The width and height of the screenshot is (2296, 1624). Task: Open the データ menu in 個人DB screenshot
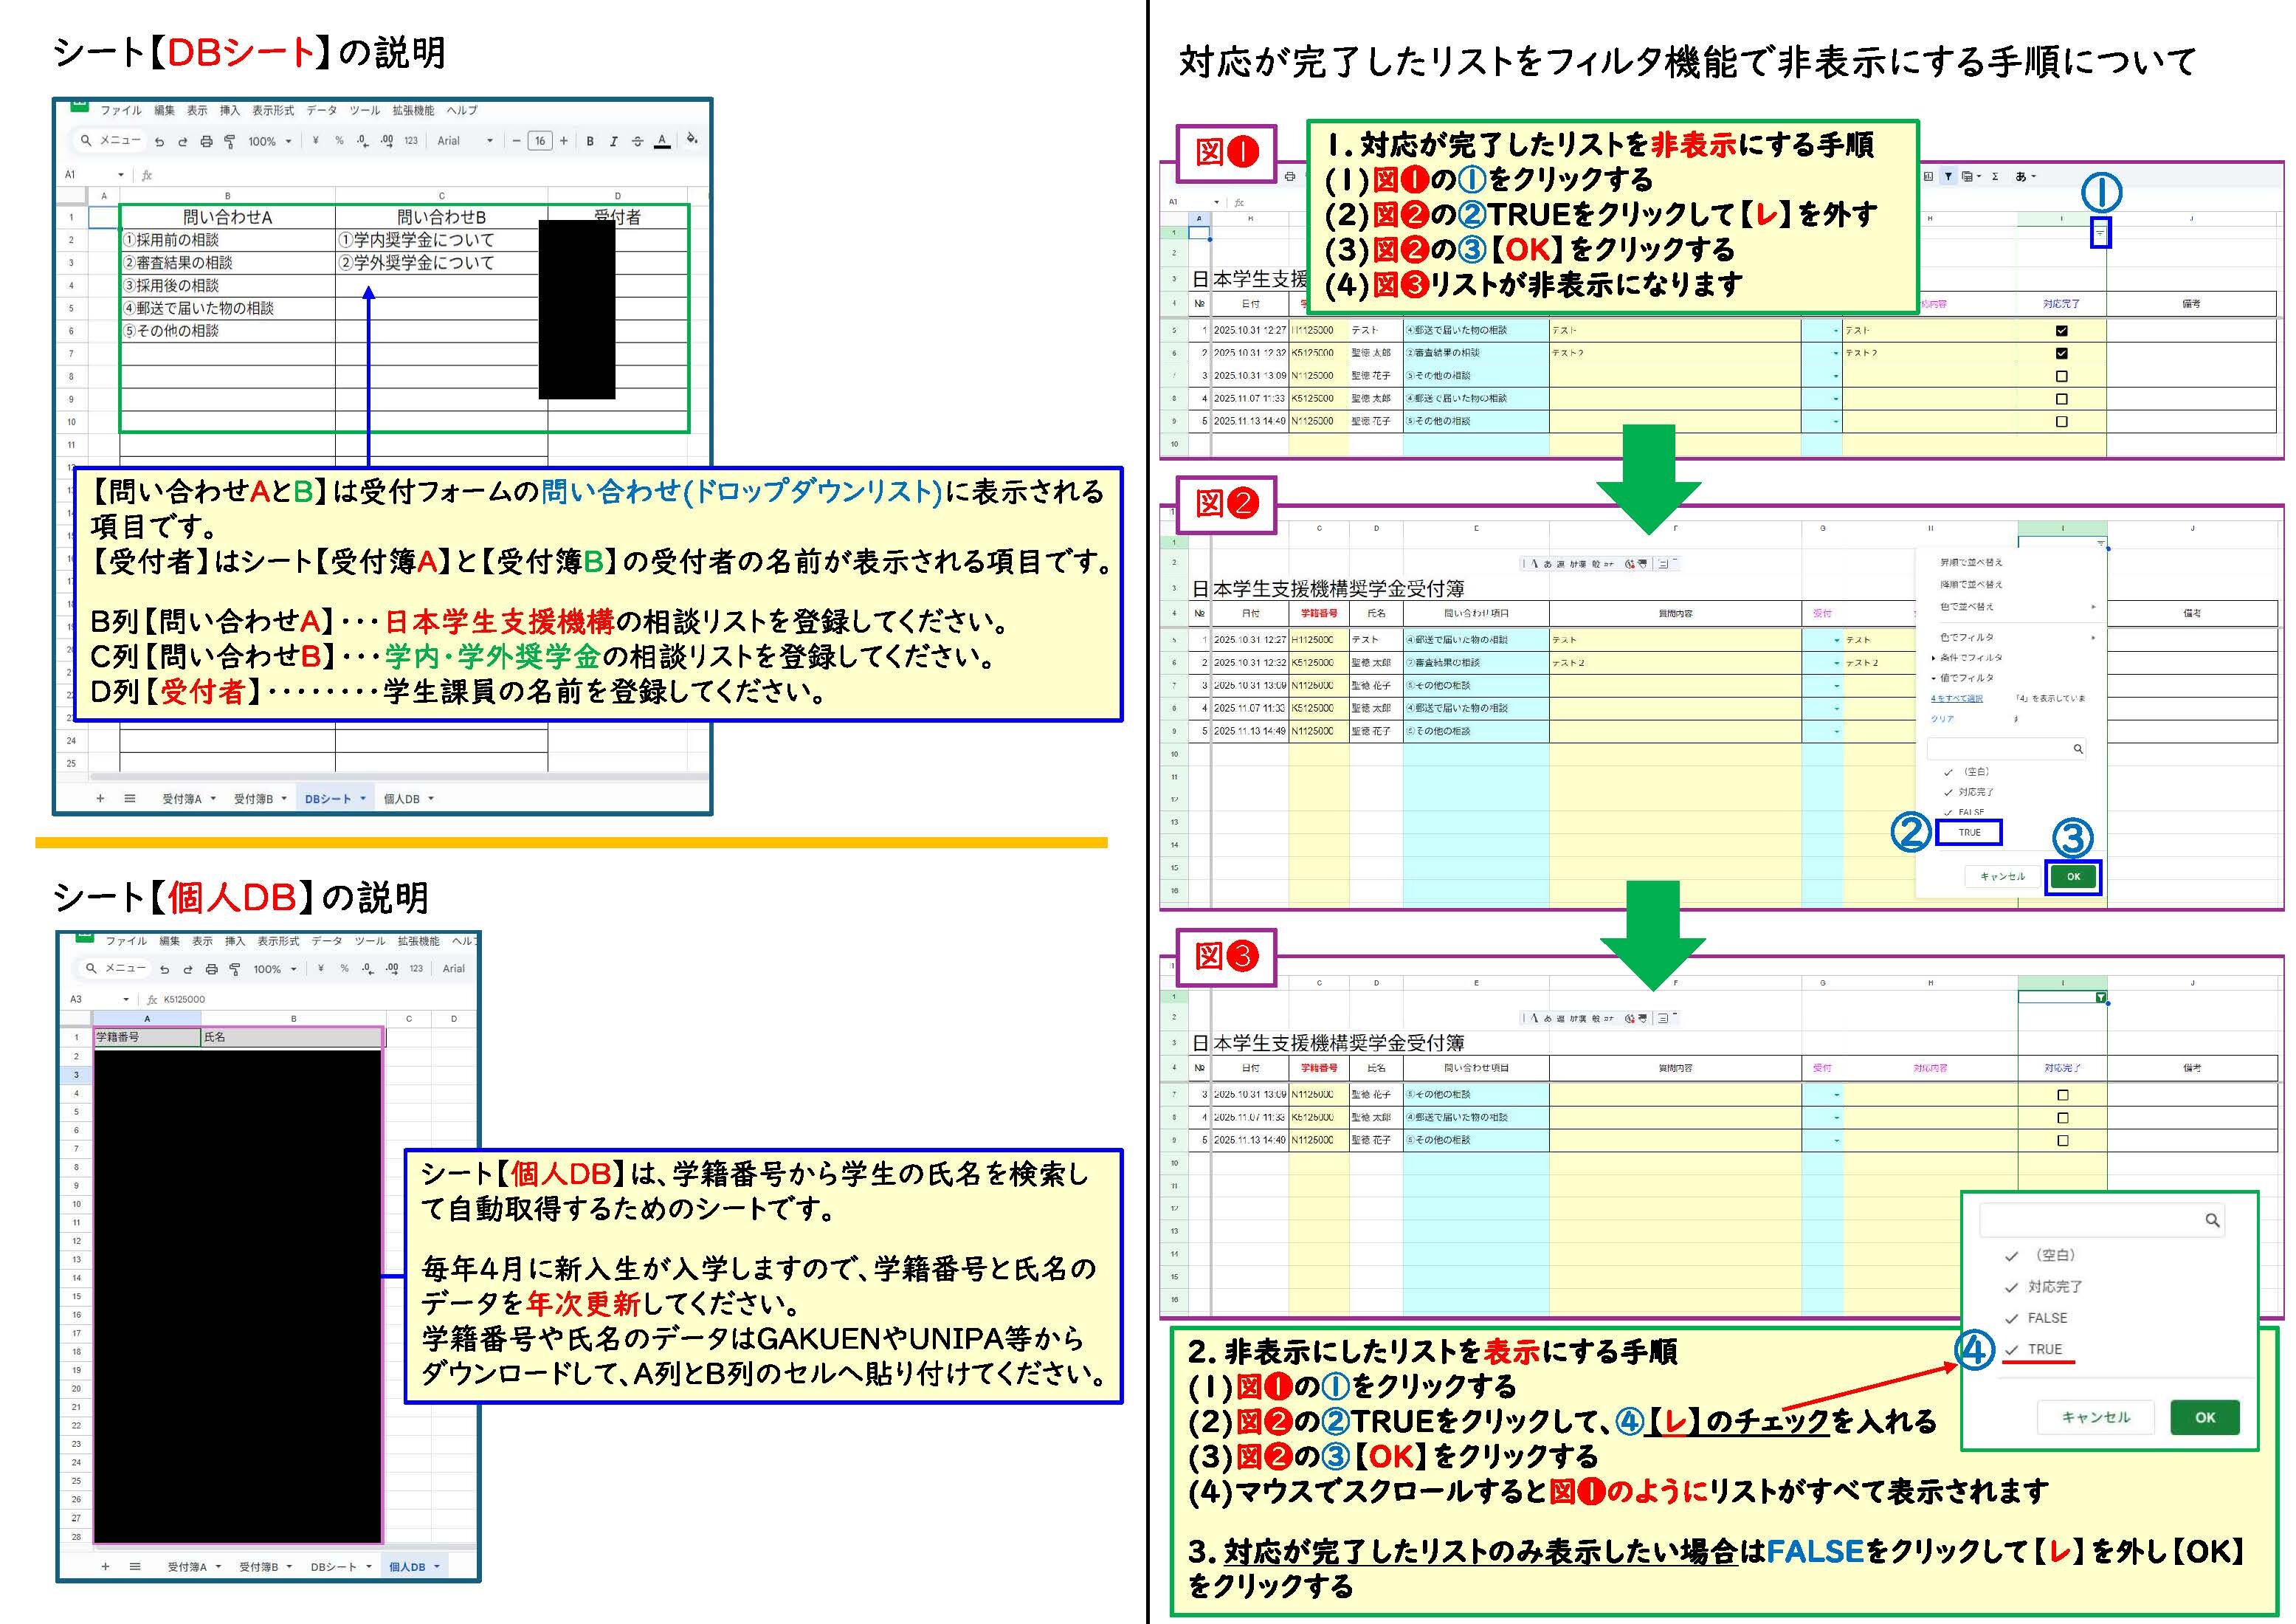(x=326, y=941)
